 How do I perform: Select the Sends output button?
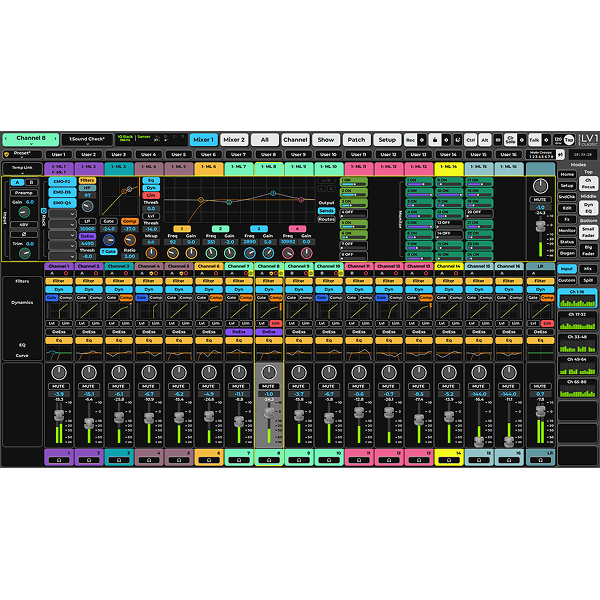(x=326, y=211)
